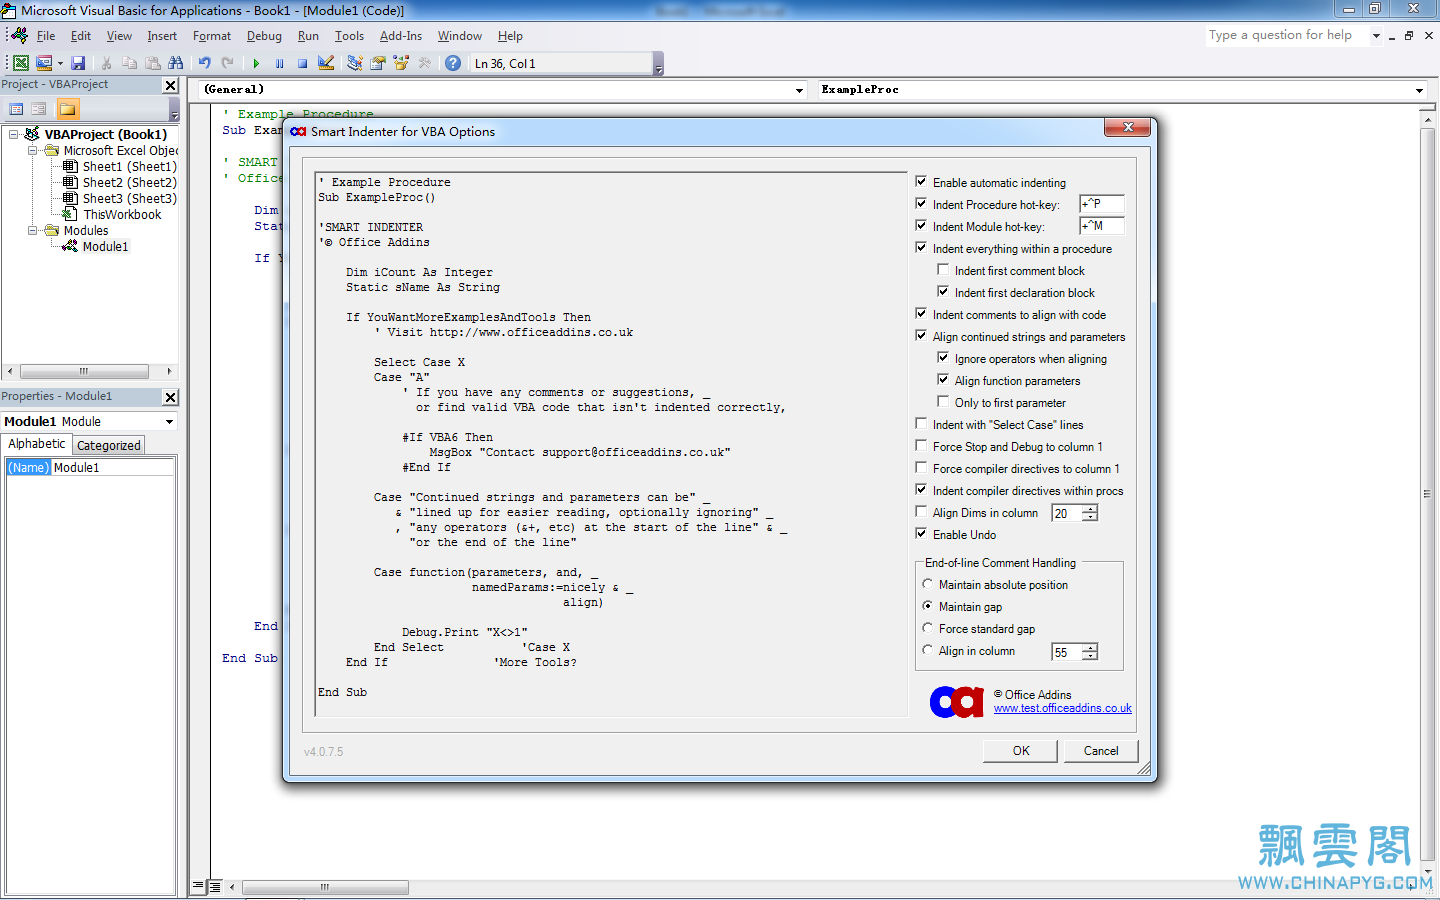This screenshot has height=900, width=1440.
Task: Click the Copy toolbar icon
Action: pyautogui.click(x=129, y=63)
